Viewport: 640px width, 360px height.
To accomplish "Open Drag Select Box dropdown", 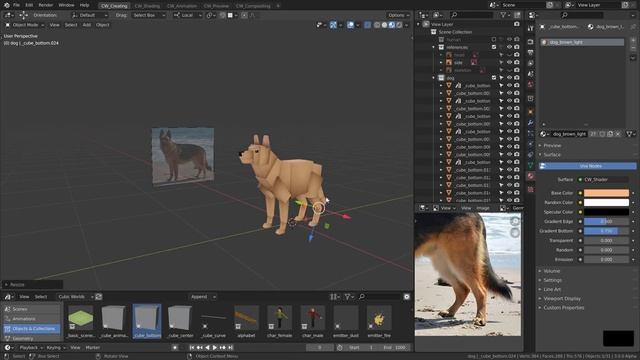I will point(149,15).
